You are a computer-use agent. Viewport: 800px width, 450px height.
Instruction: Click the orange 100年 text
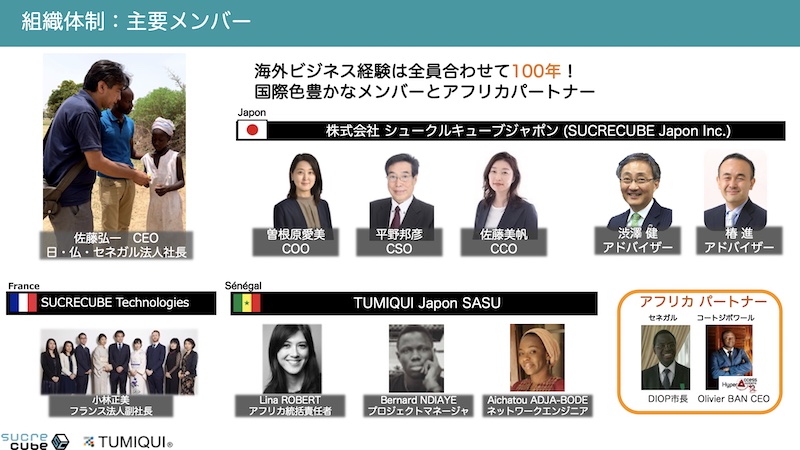[536, 71]
